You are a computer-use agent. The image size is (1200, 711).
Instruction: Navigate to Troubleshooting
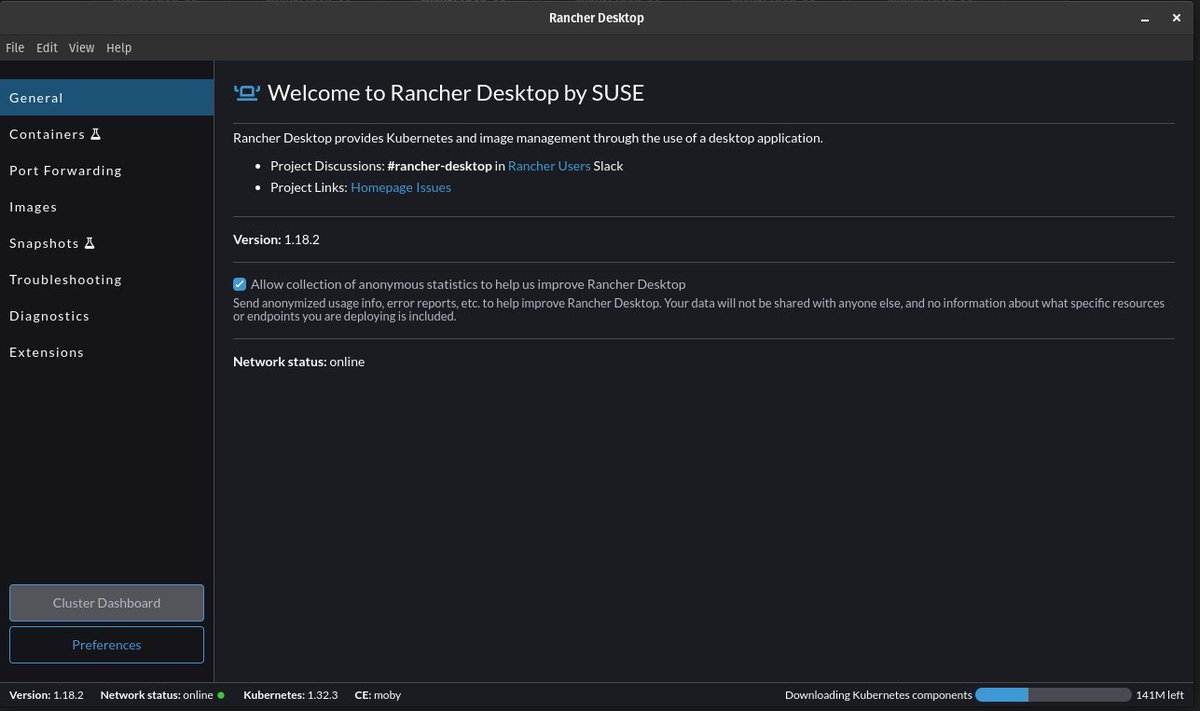tap(106, 280)
